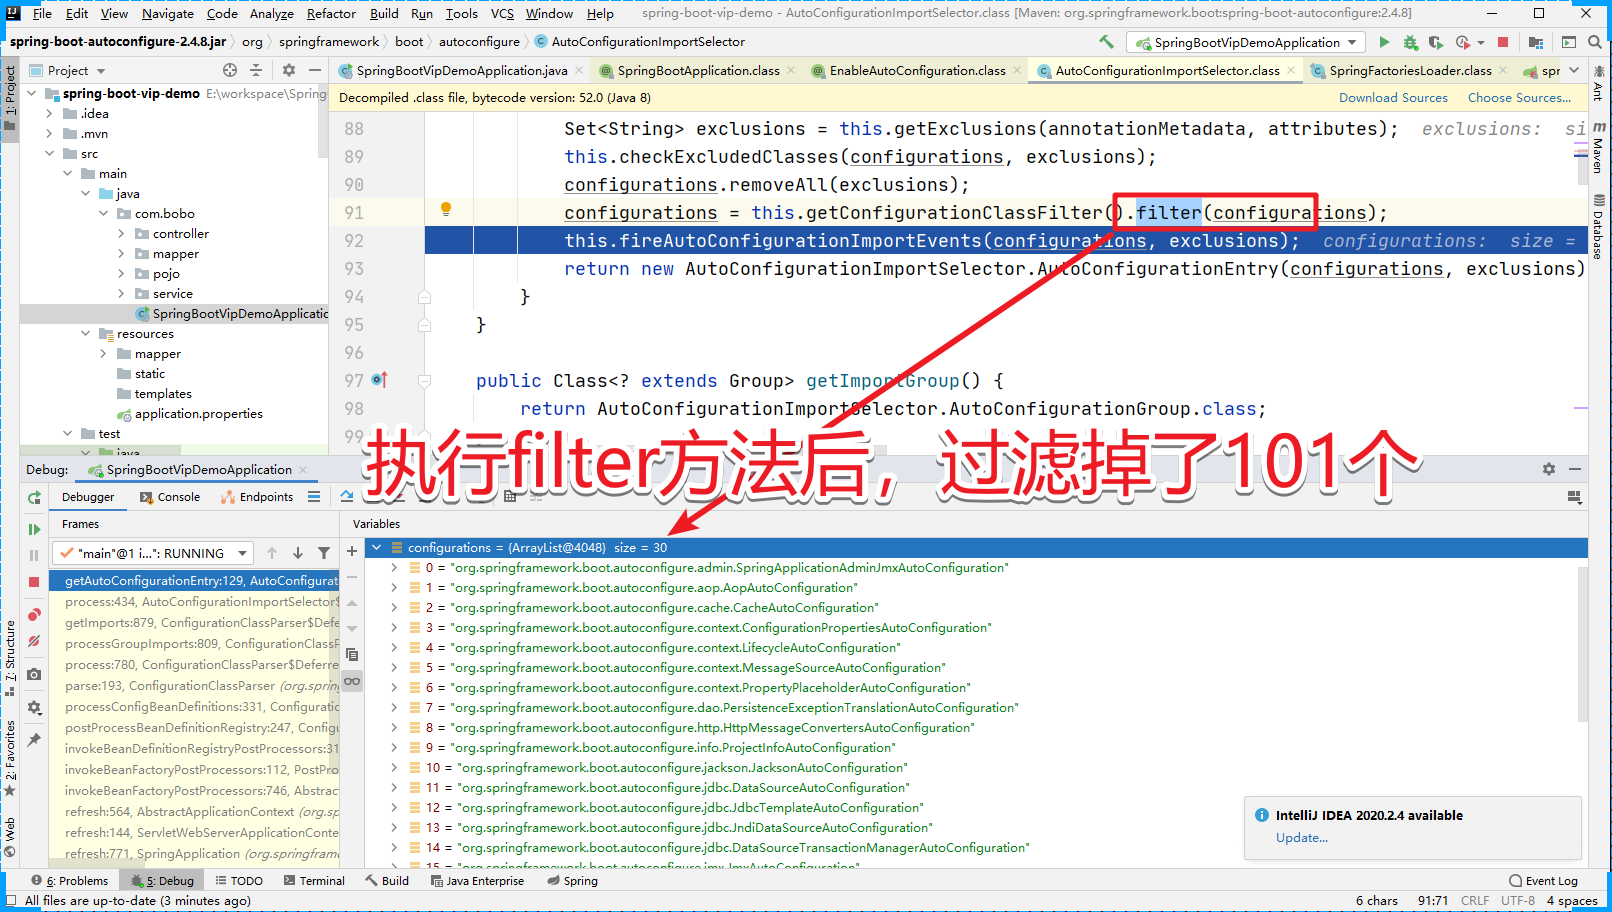The height and width of the screenshot is (912, 1612).
Task: Show hidden editor tabs with chevron
Action: coord(1574,70)
